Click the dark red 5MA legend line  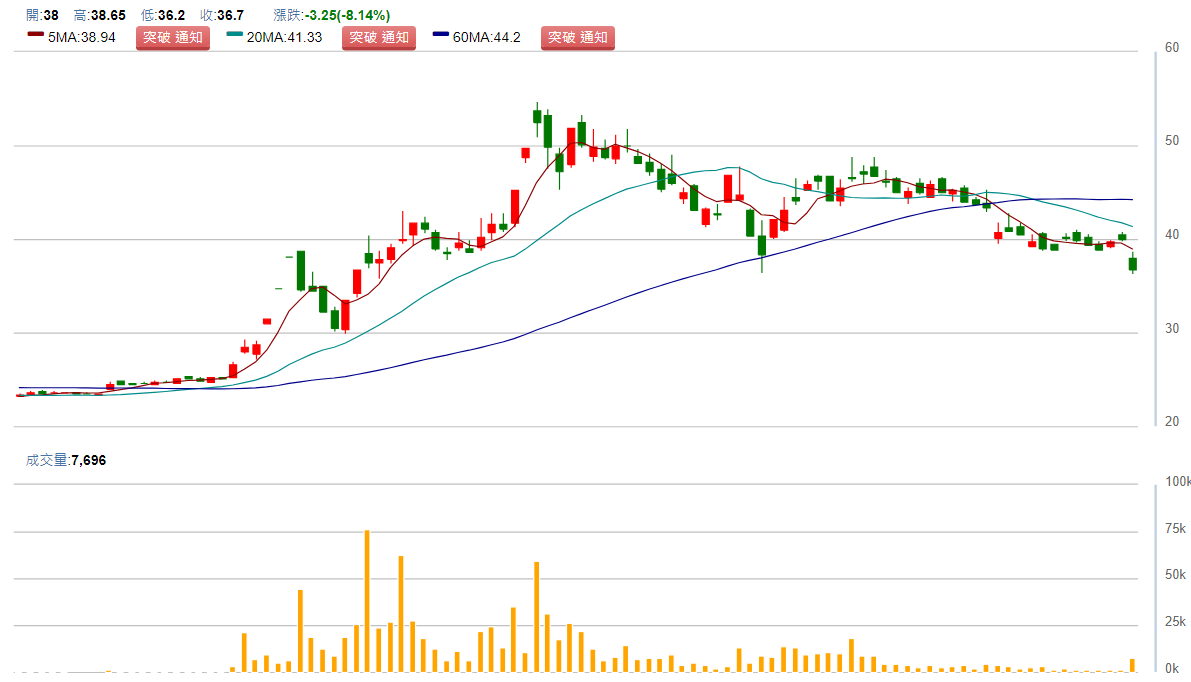[36, 36]
